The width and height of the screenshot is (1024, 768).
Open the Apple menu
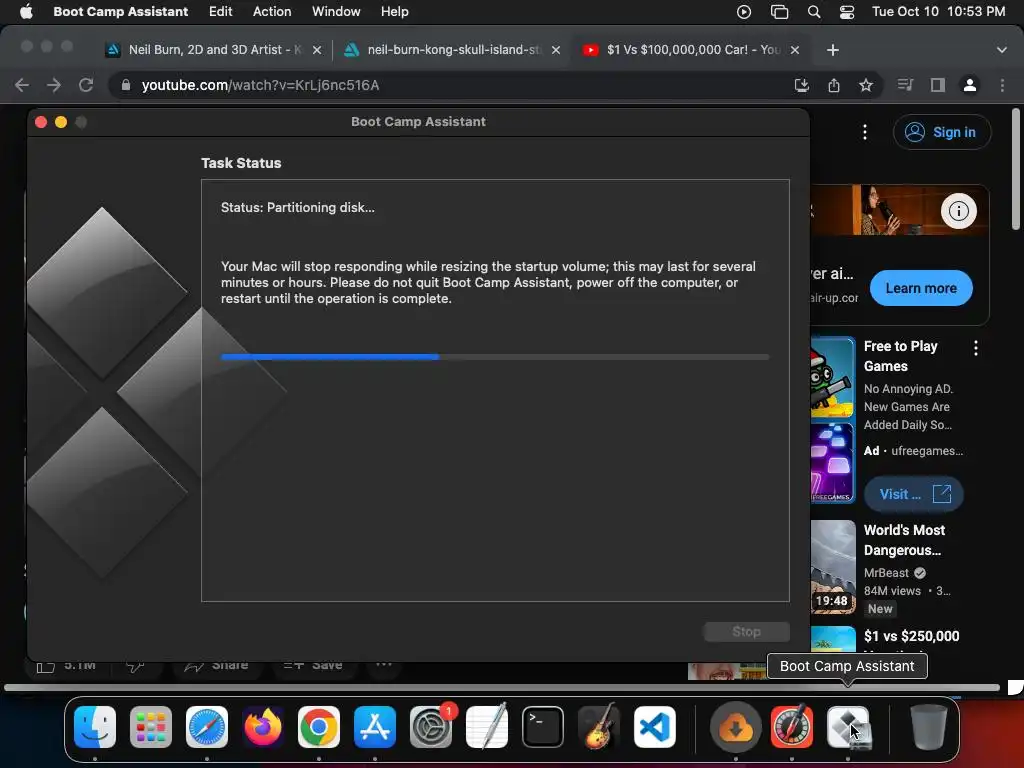26,12
